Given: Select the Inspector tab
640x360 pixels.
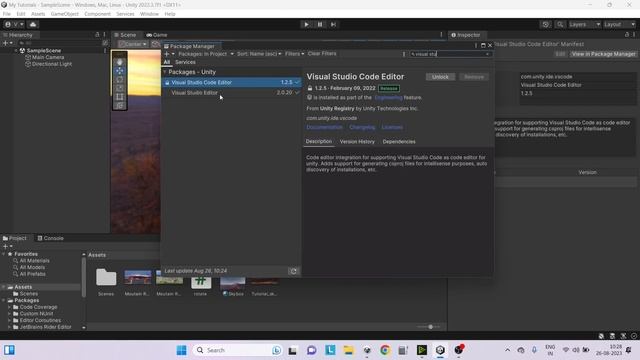Looking at the screenshot, I should click(x=466, y=35).
